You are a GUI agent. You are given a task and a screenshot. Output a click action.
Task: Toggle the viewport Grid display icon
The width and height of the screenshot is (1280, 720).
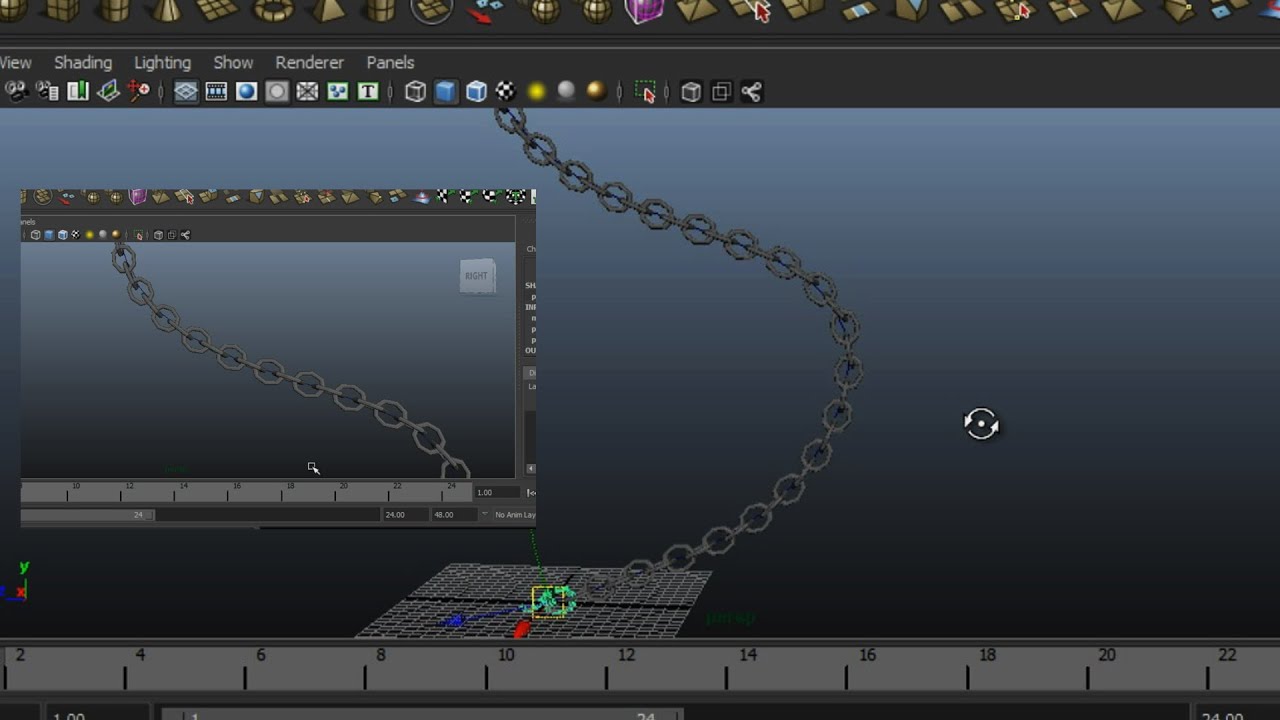[x=186, y=92]
